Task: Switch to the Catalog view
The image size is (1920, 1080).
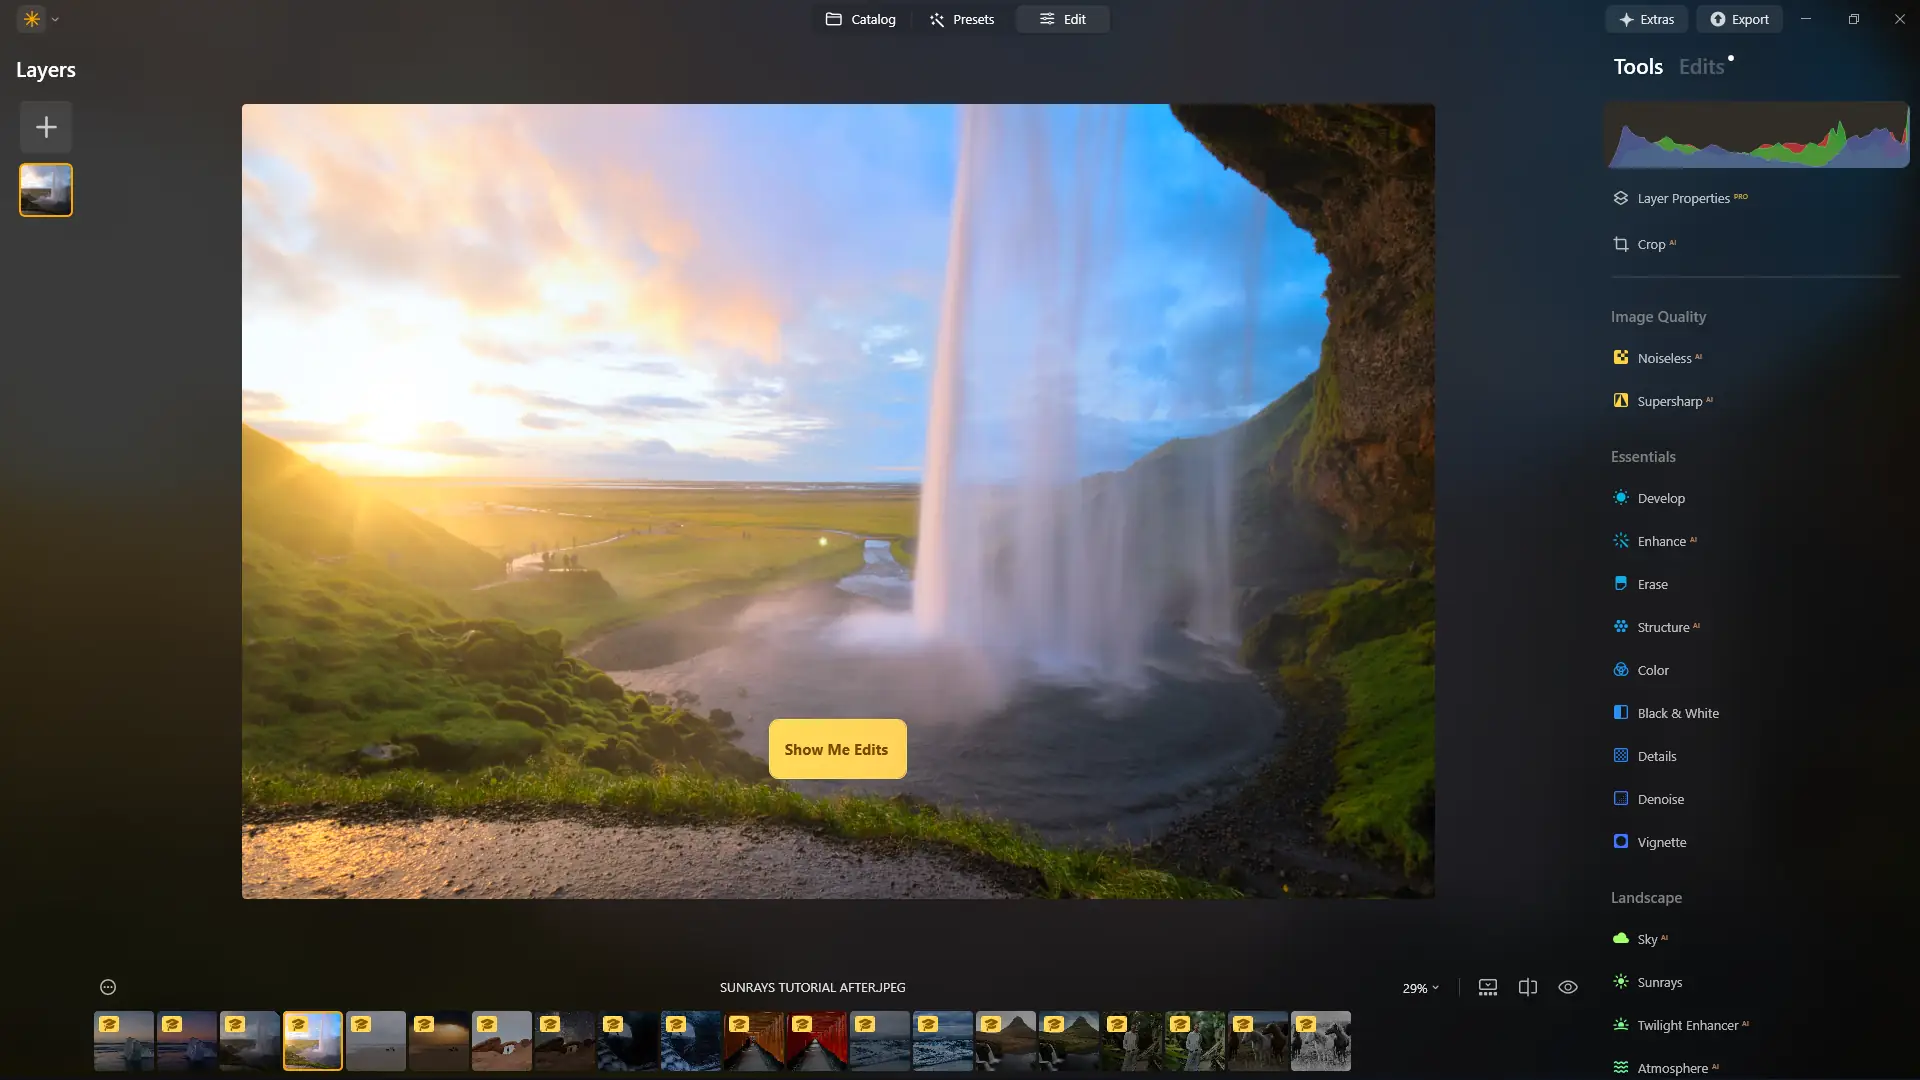Action: pos(860,19)
